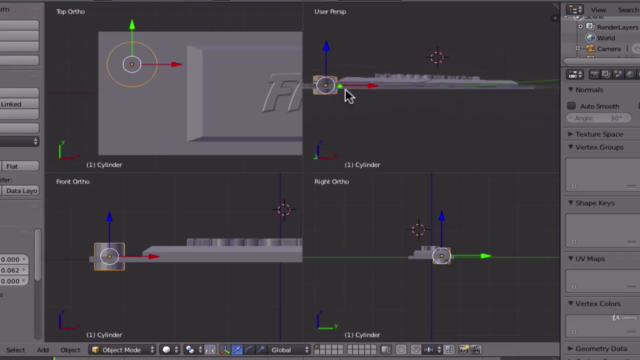The height and width of the screenshot is (360, 640).
Task: Click the Camera object icon in outliner
Action: (590, 49)
